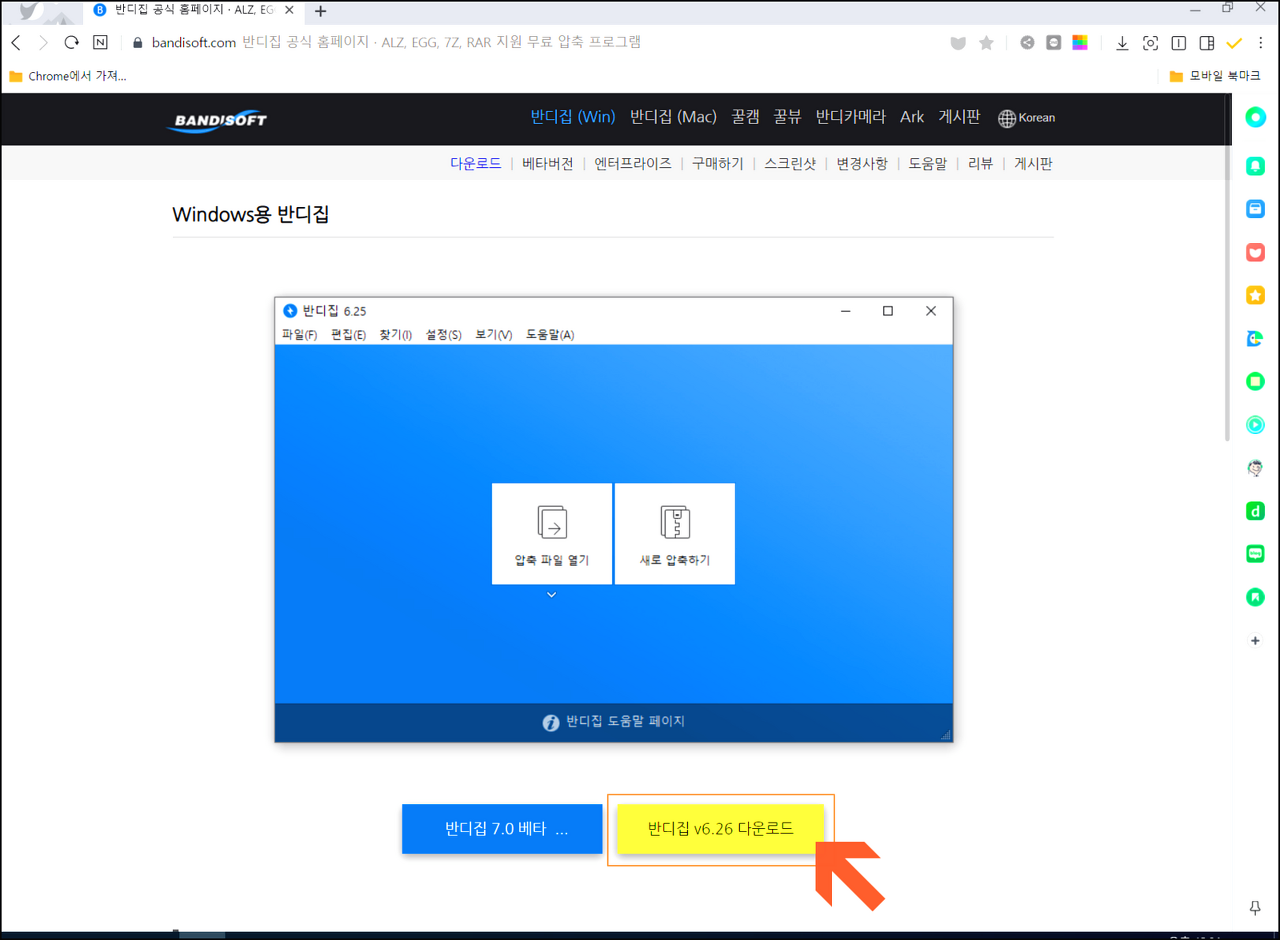Click the padlock site info icon

[x=138, y=43]
